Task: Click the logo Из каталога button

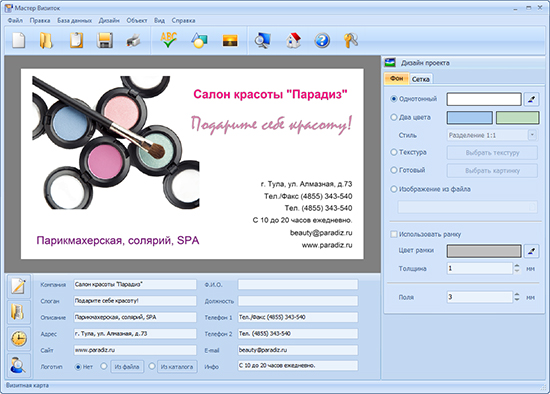Action: tap(177, 367)
